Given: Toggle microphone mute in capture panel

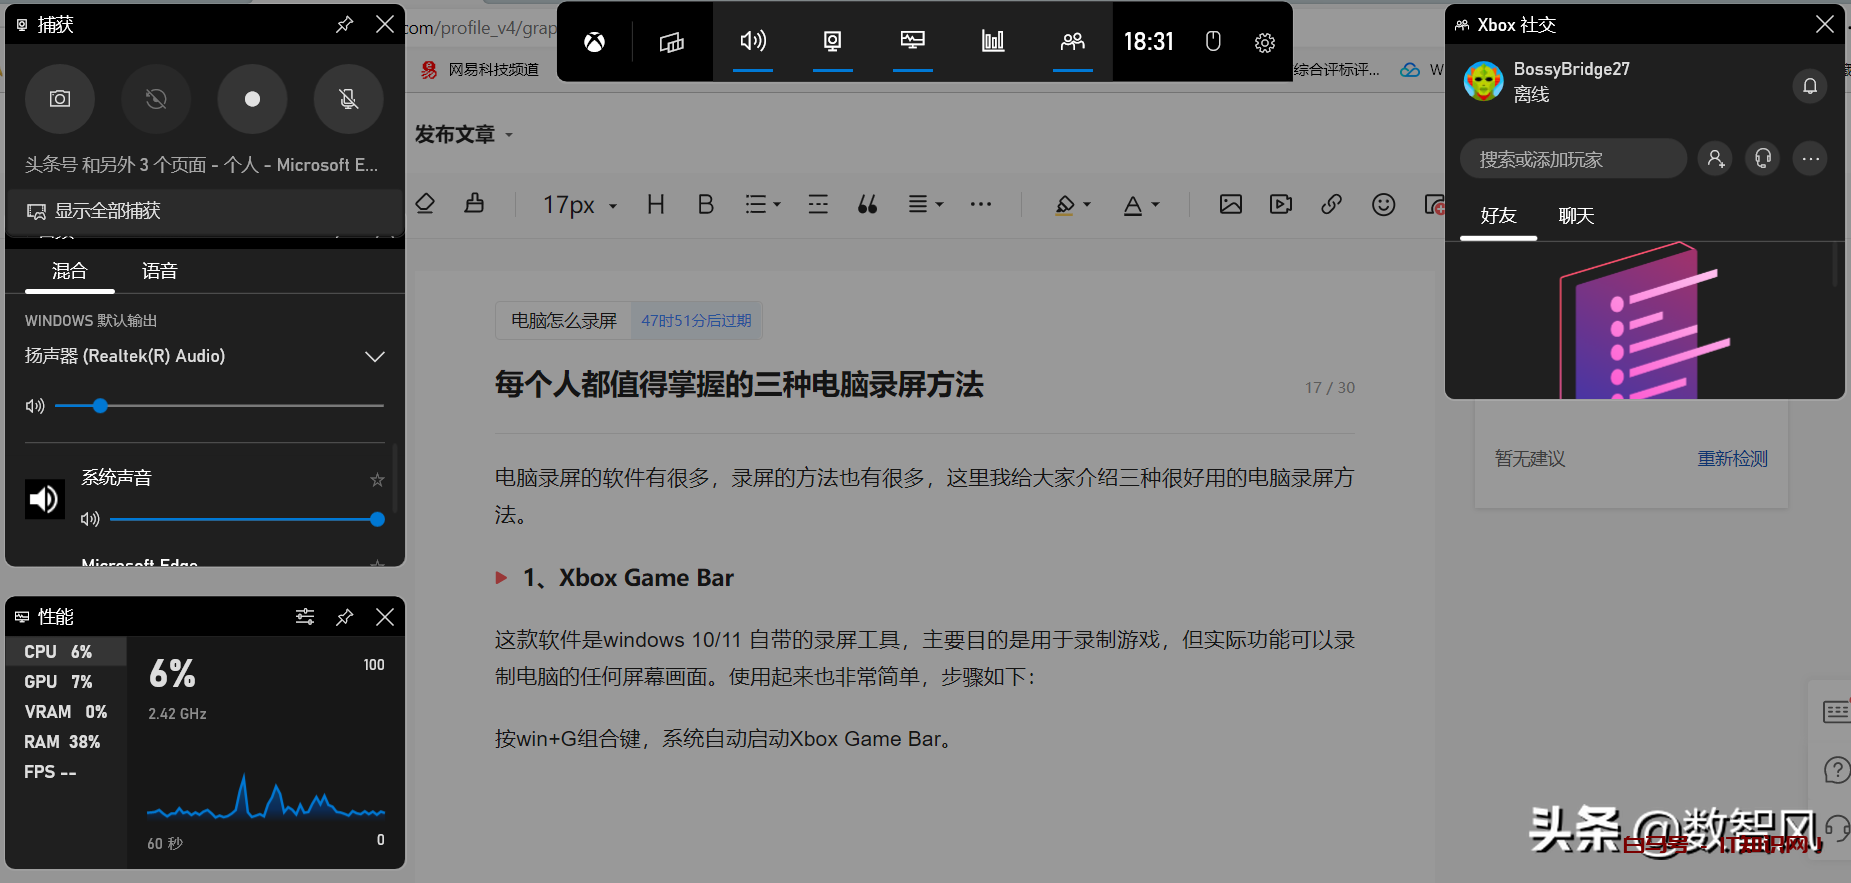Looking at the screenshot, I should coord(348,99).
